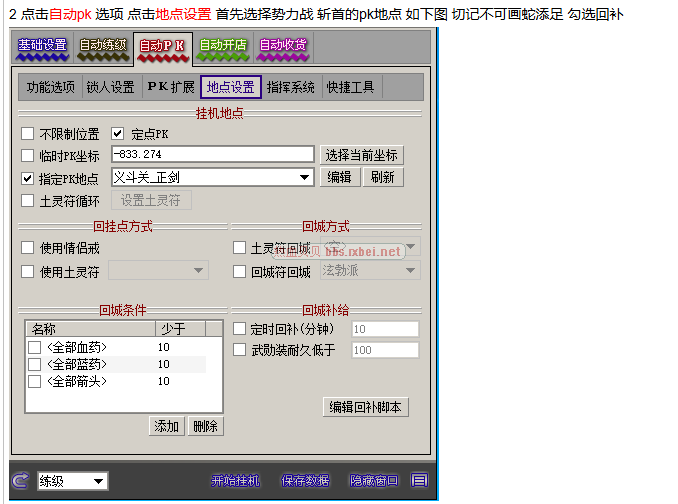Toggle the 使用情侣戒 checkbox
The image size is (678, 504).
click(x=28, y=247)
